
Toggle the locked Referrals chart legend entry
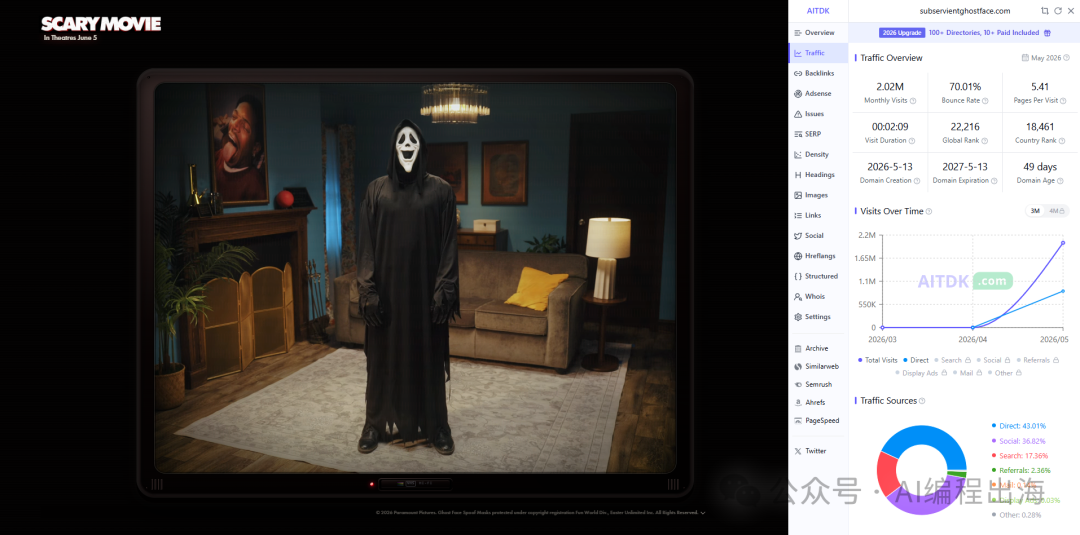coord(1039,360)
